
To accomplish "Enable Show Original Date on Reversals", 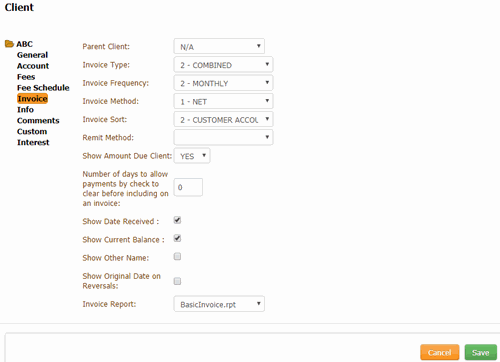I will coord(177,281).
